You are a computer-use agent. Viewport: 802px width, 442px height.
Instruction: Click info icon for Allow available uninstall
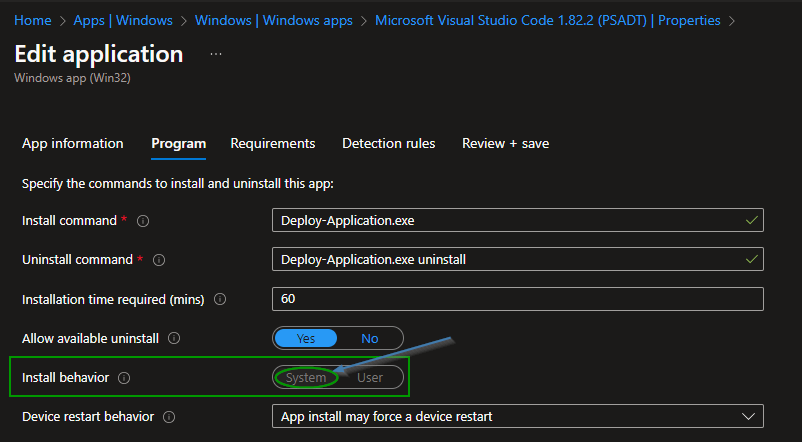175,338
